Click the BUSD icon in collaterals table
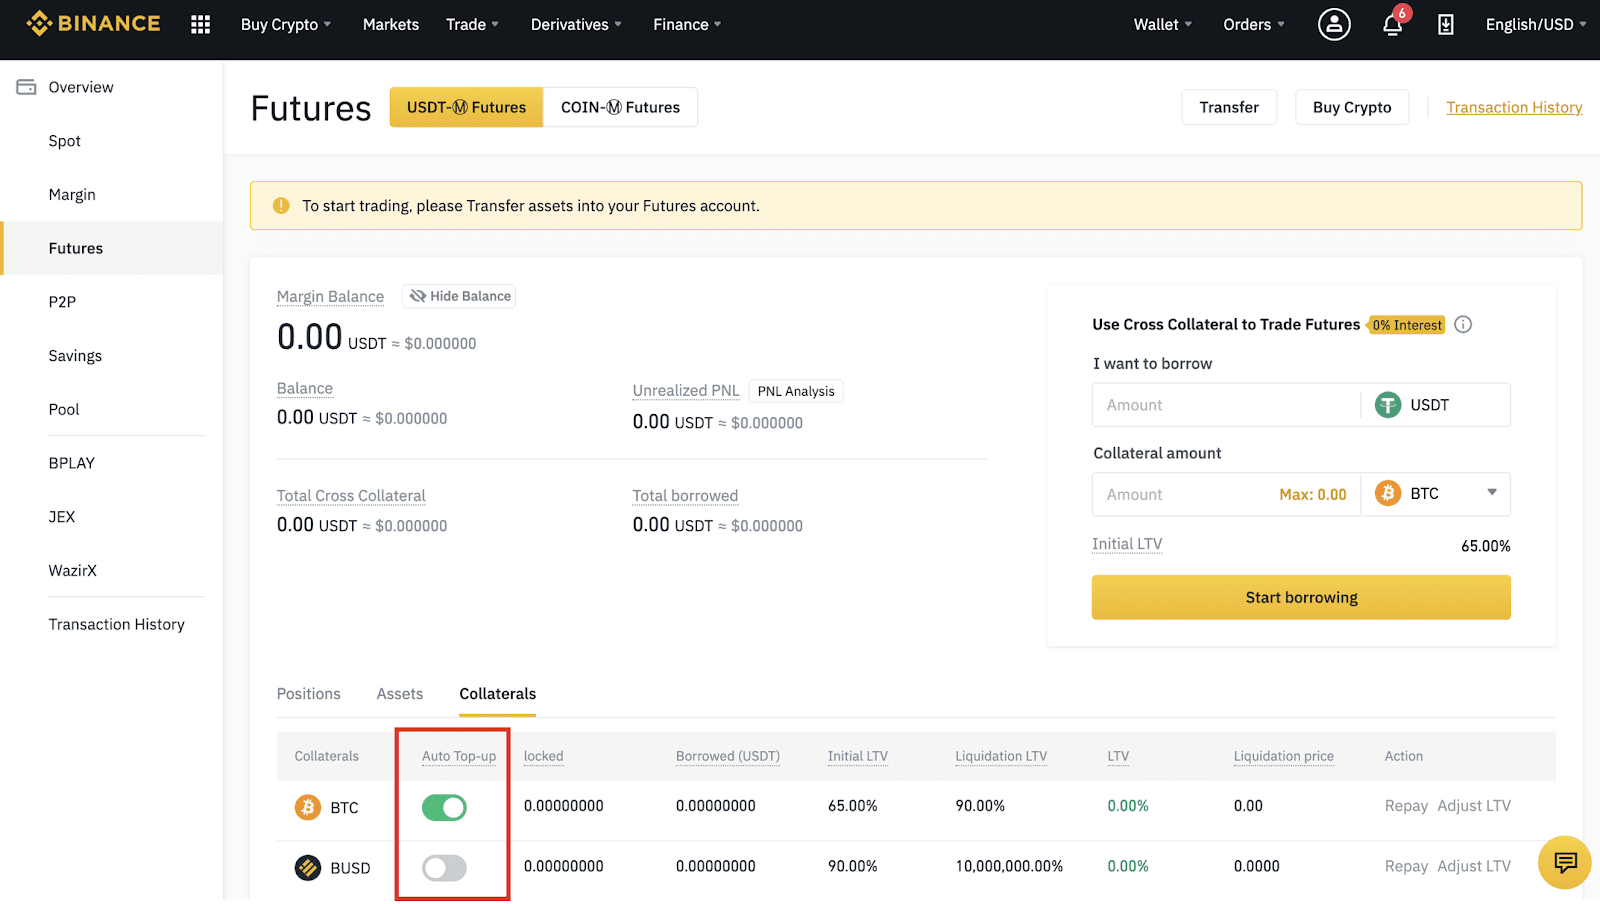1600x904 pixels. point(308,867)
